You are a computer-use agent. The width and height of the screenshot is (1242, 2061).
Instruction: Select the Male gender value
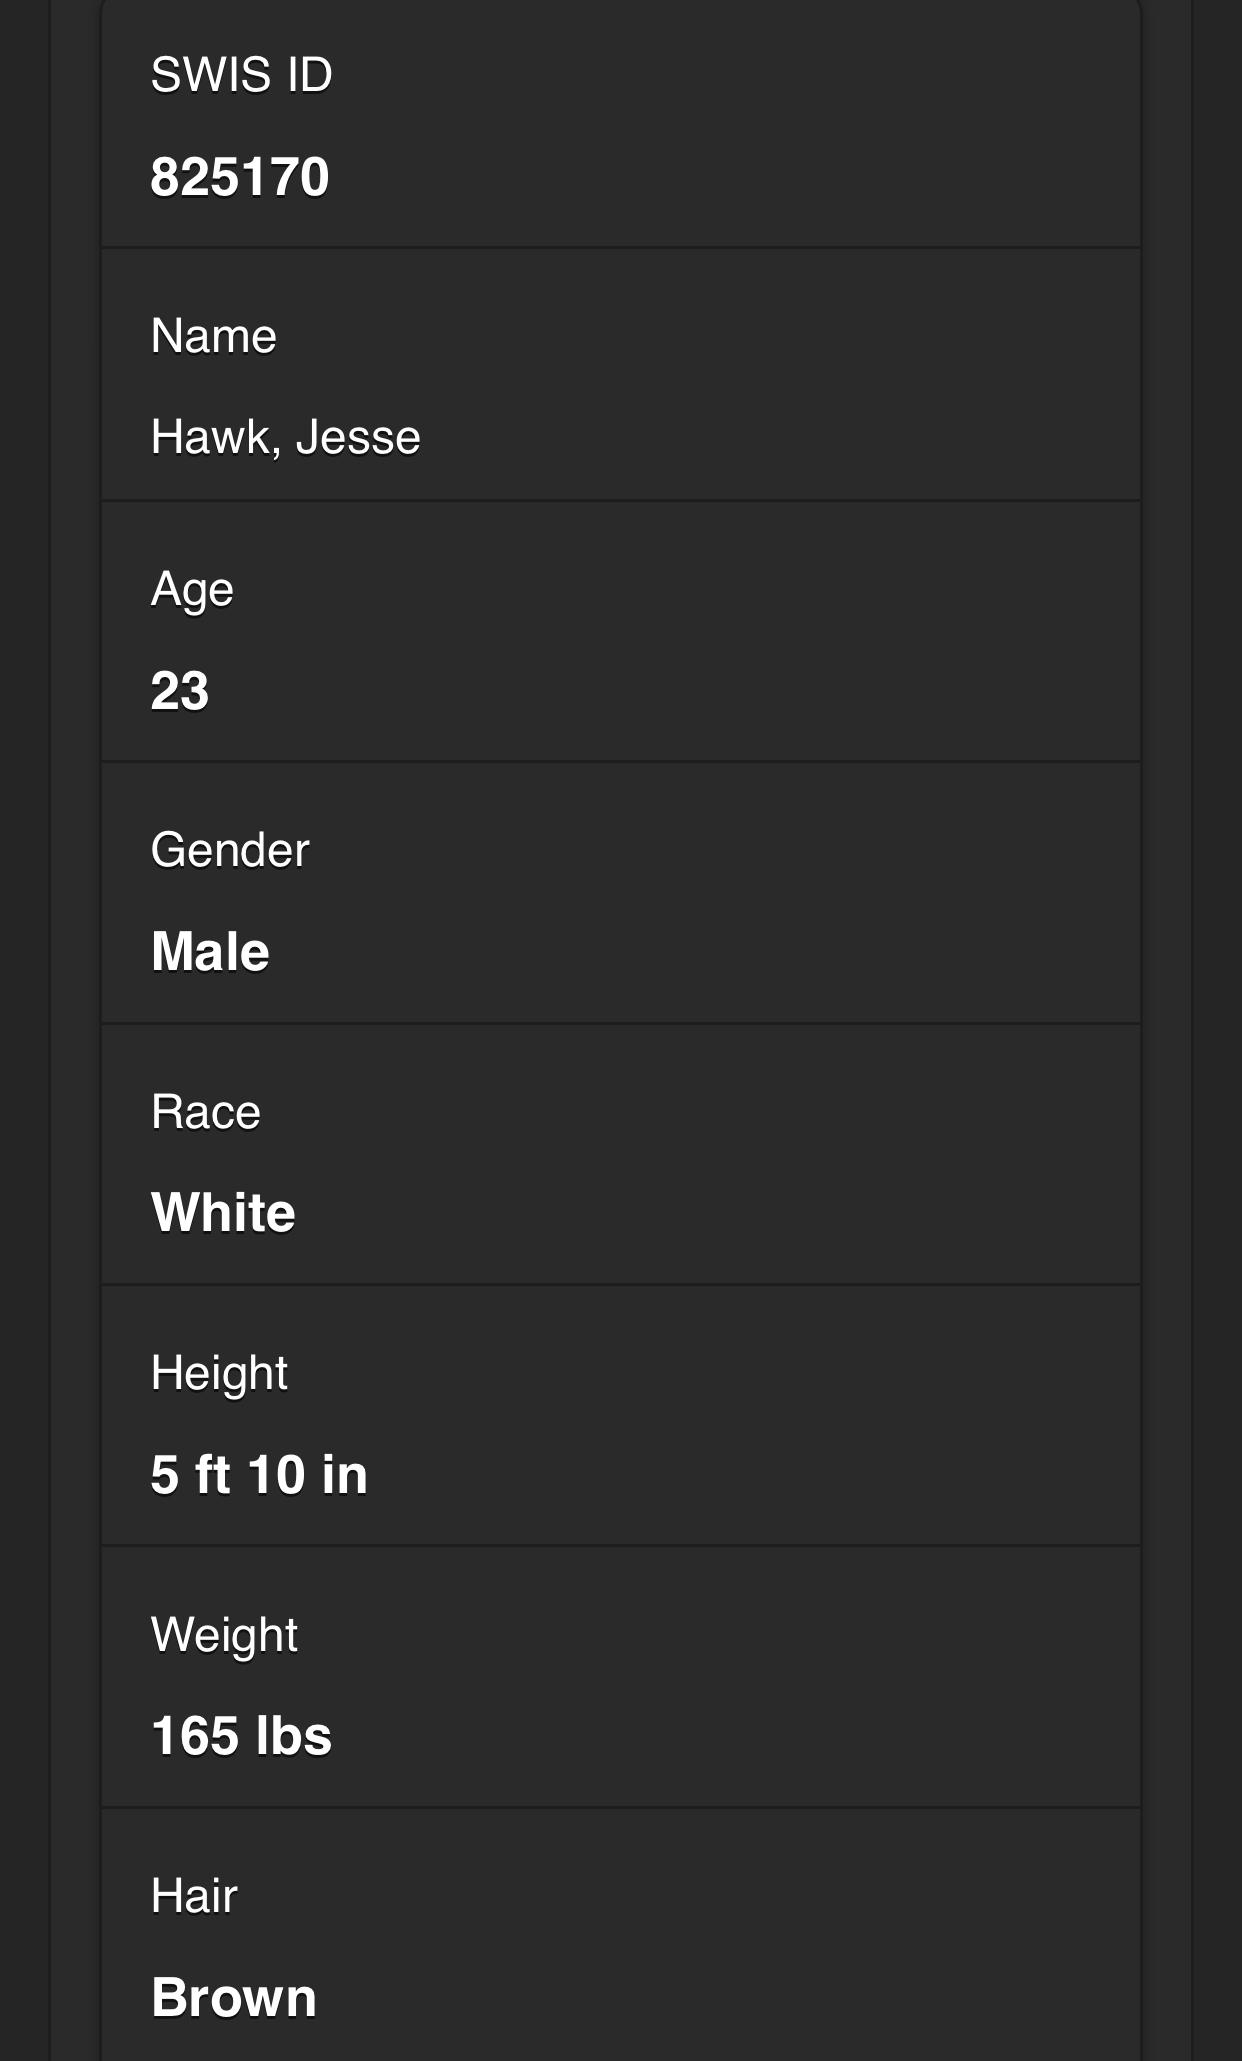click(x=210, y=951)
